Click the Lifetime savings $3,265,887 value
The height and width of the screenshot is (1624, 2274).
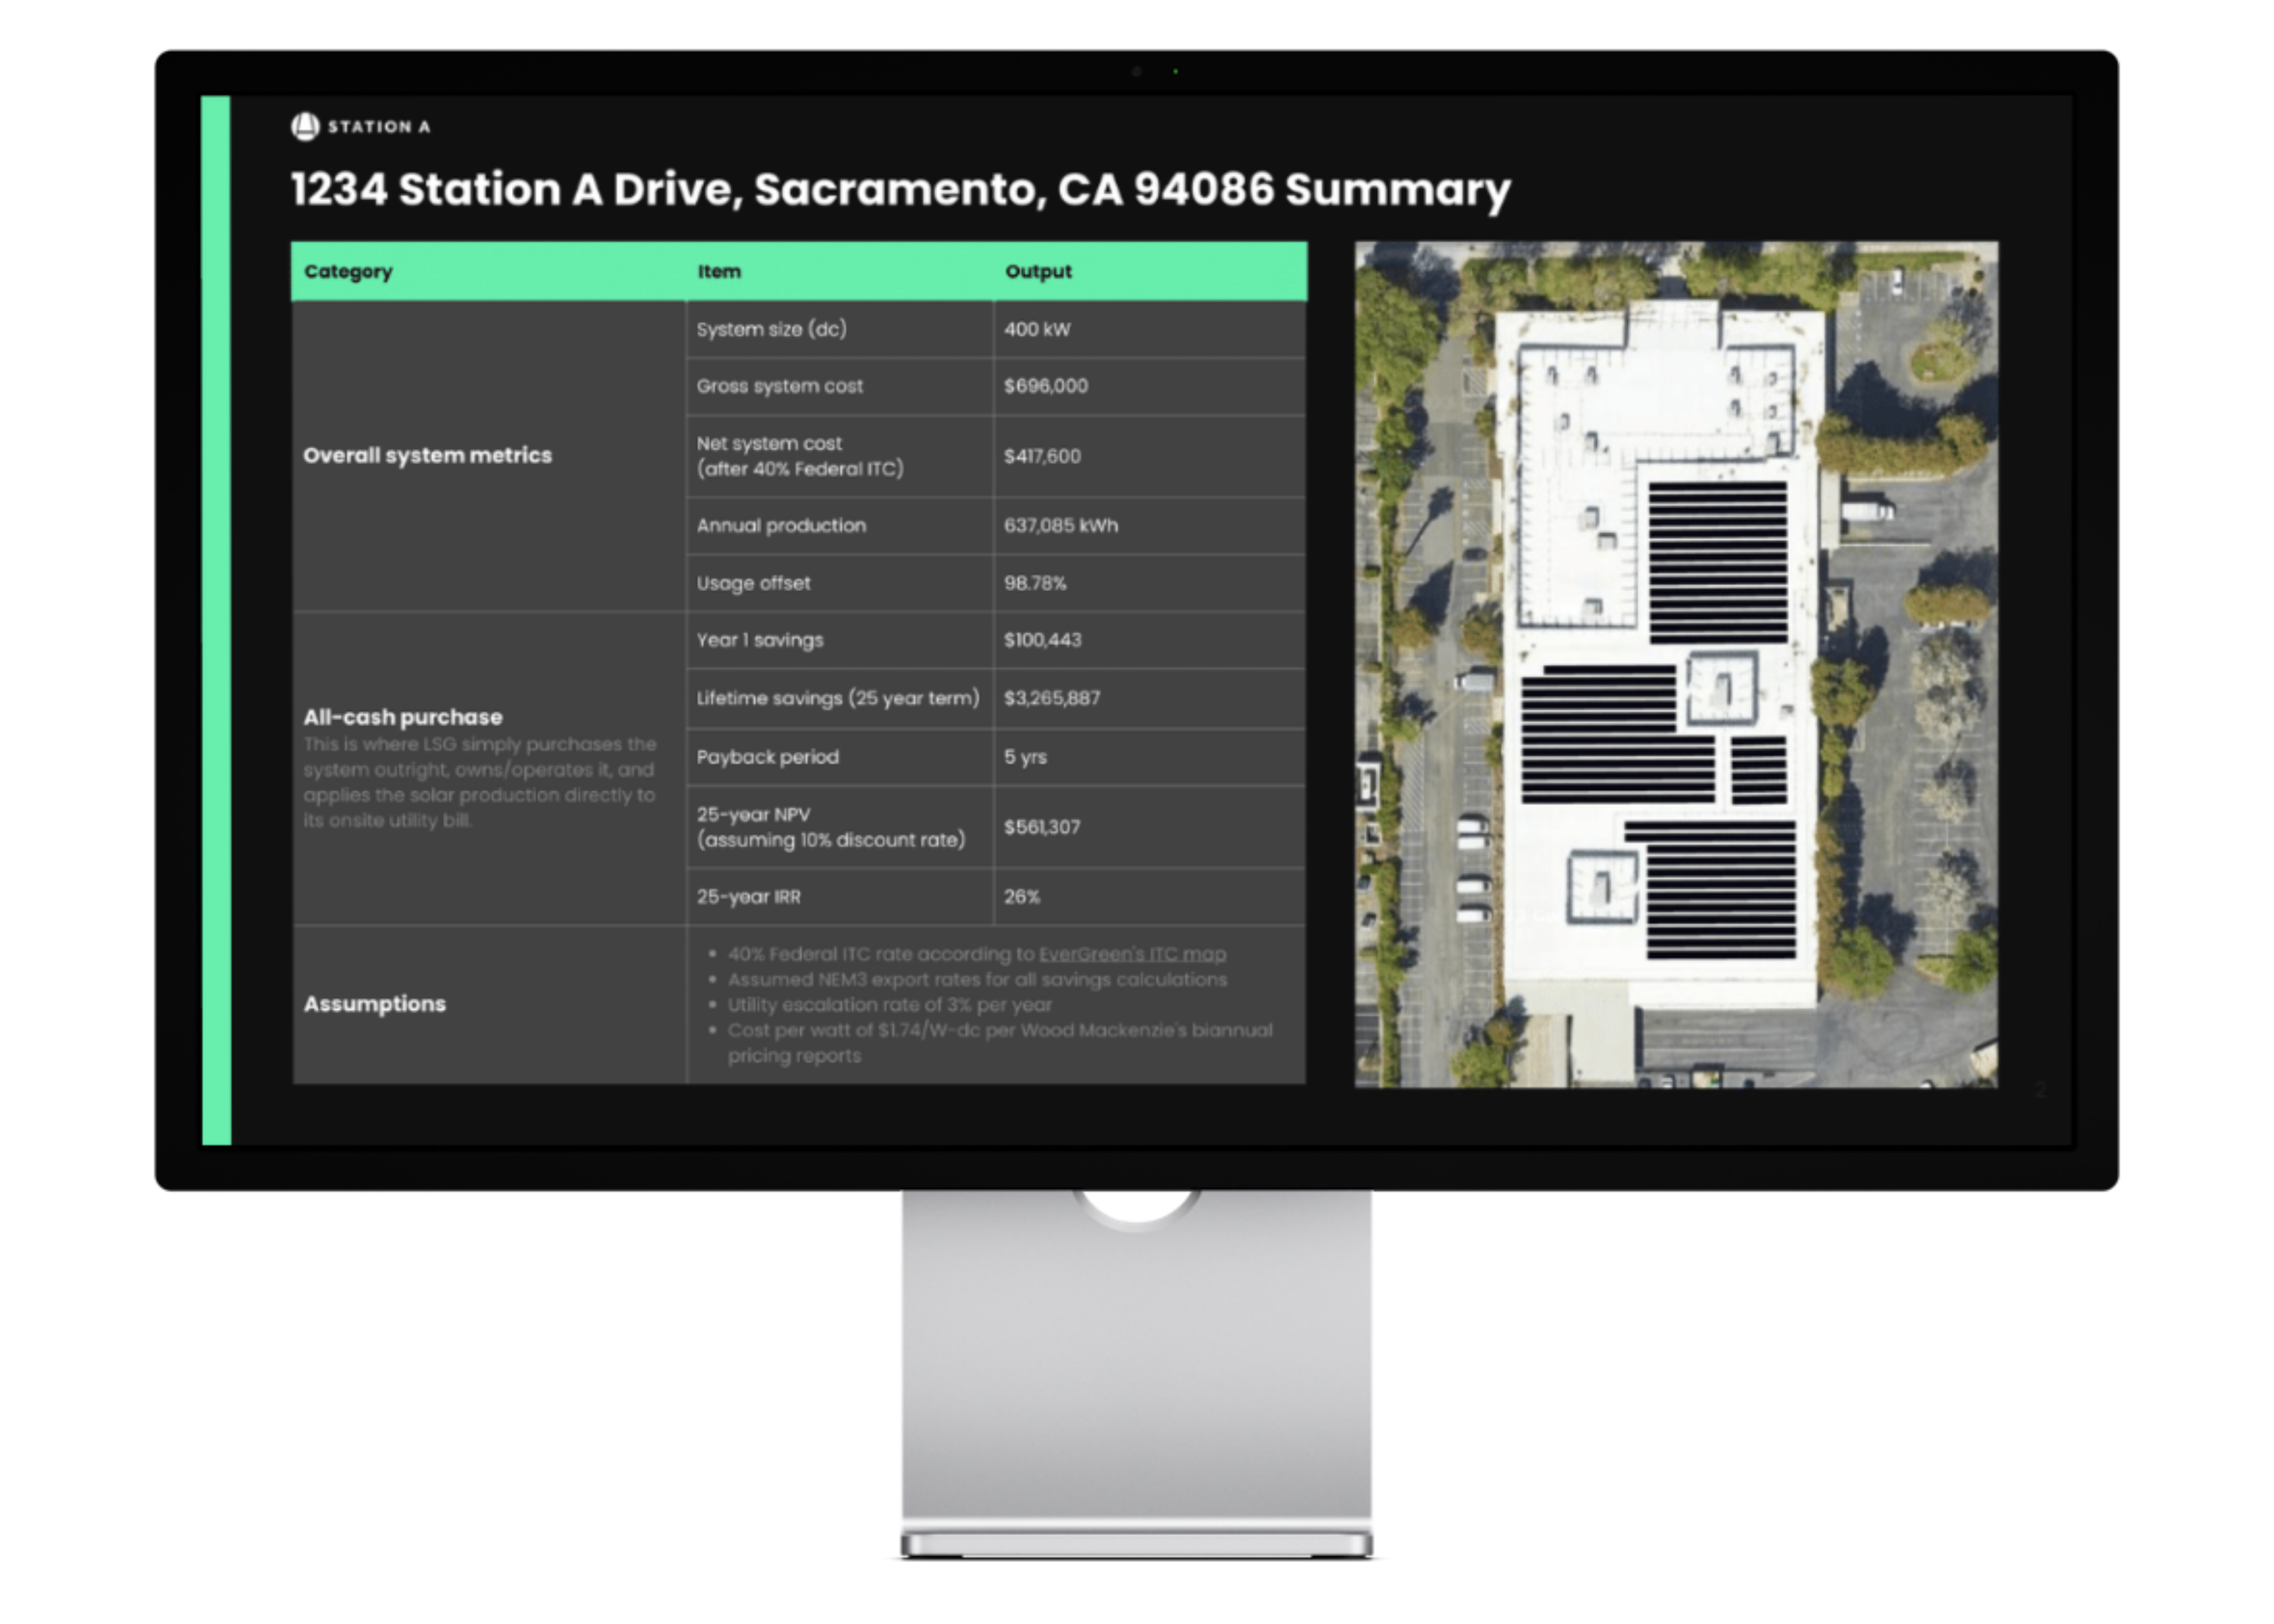[x=1051, y=698]
